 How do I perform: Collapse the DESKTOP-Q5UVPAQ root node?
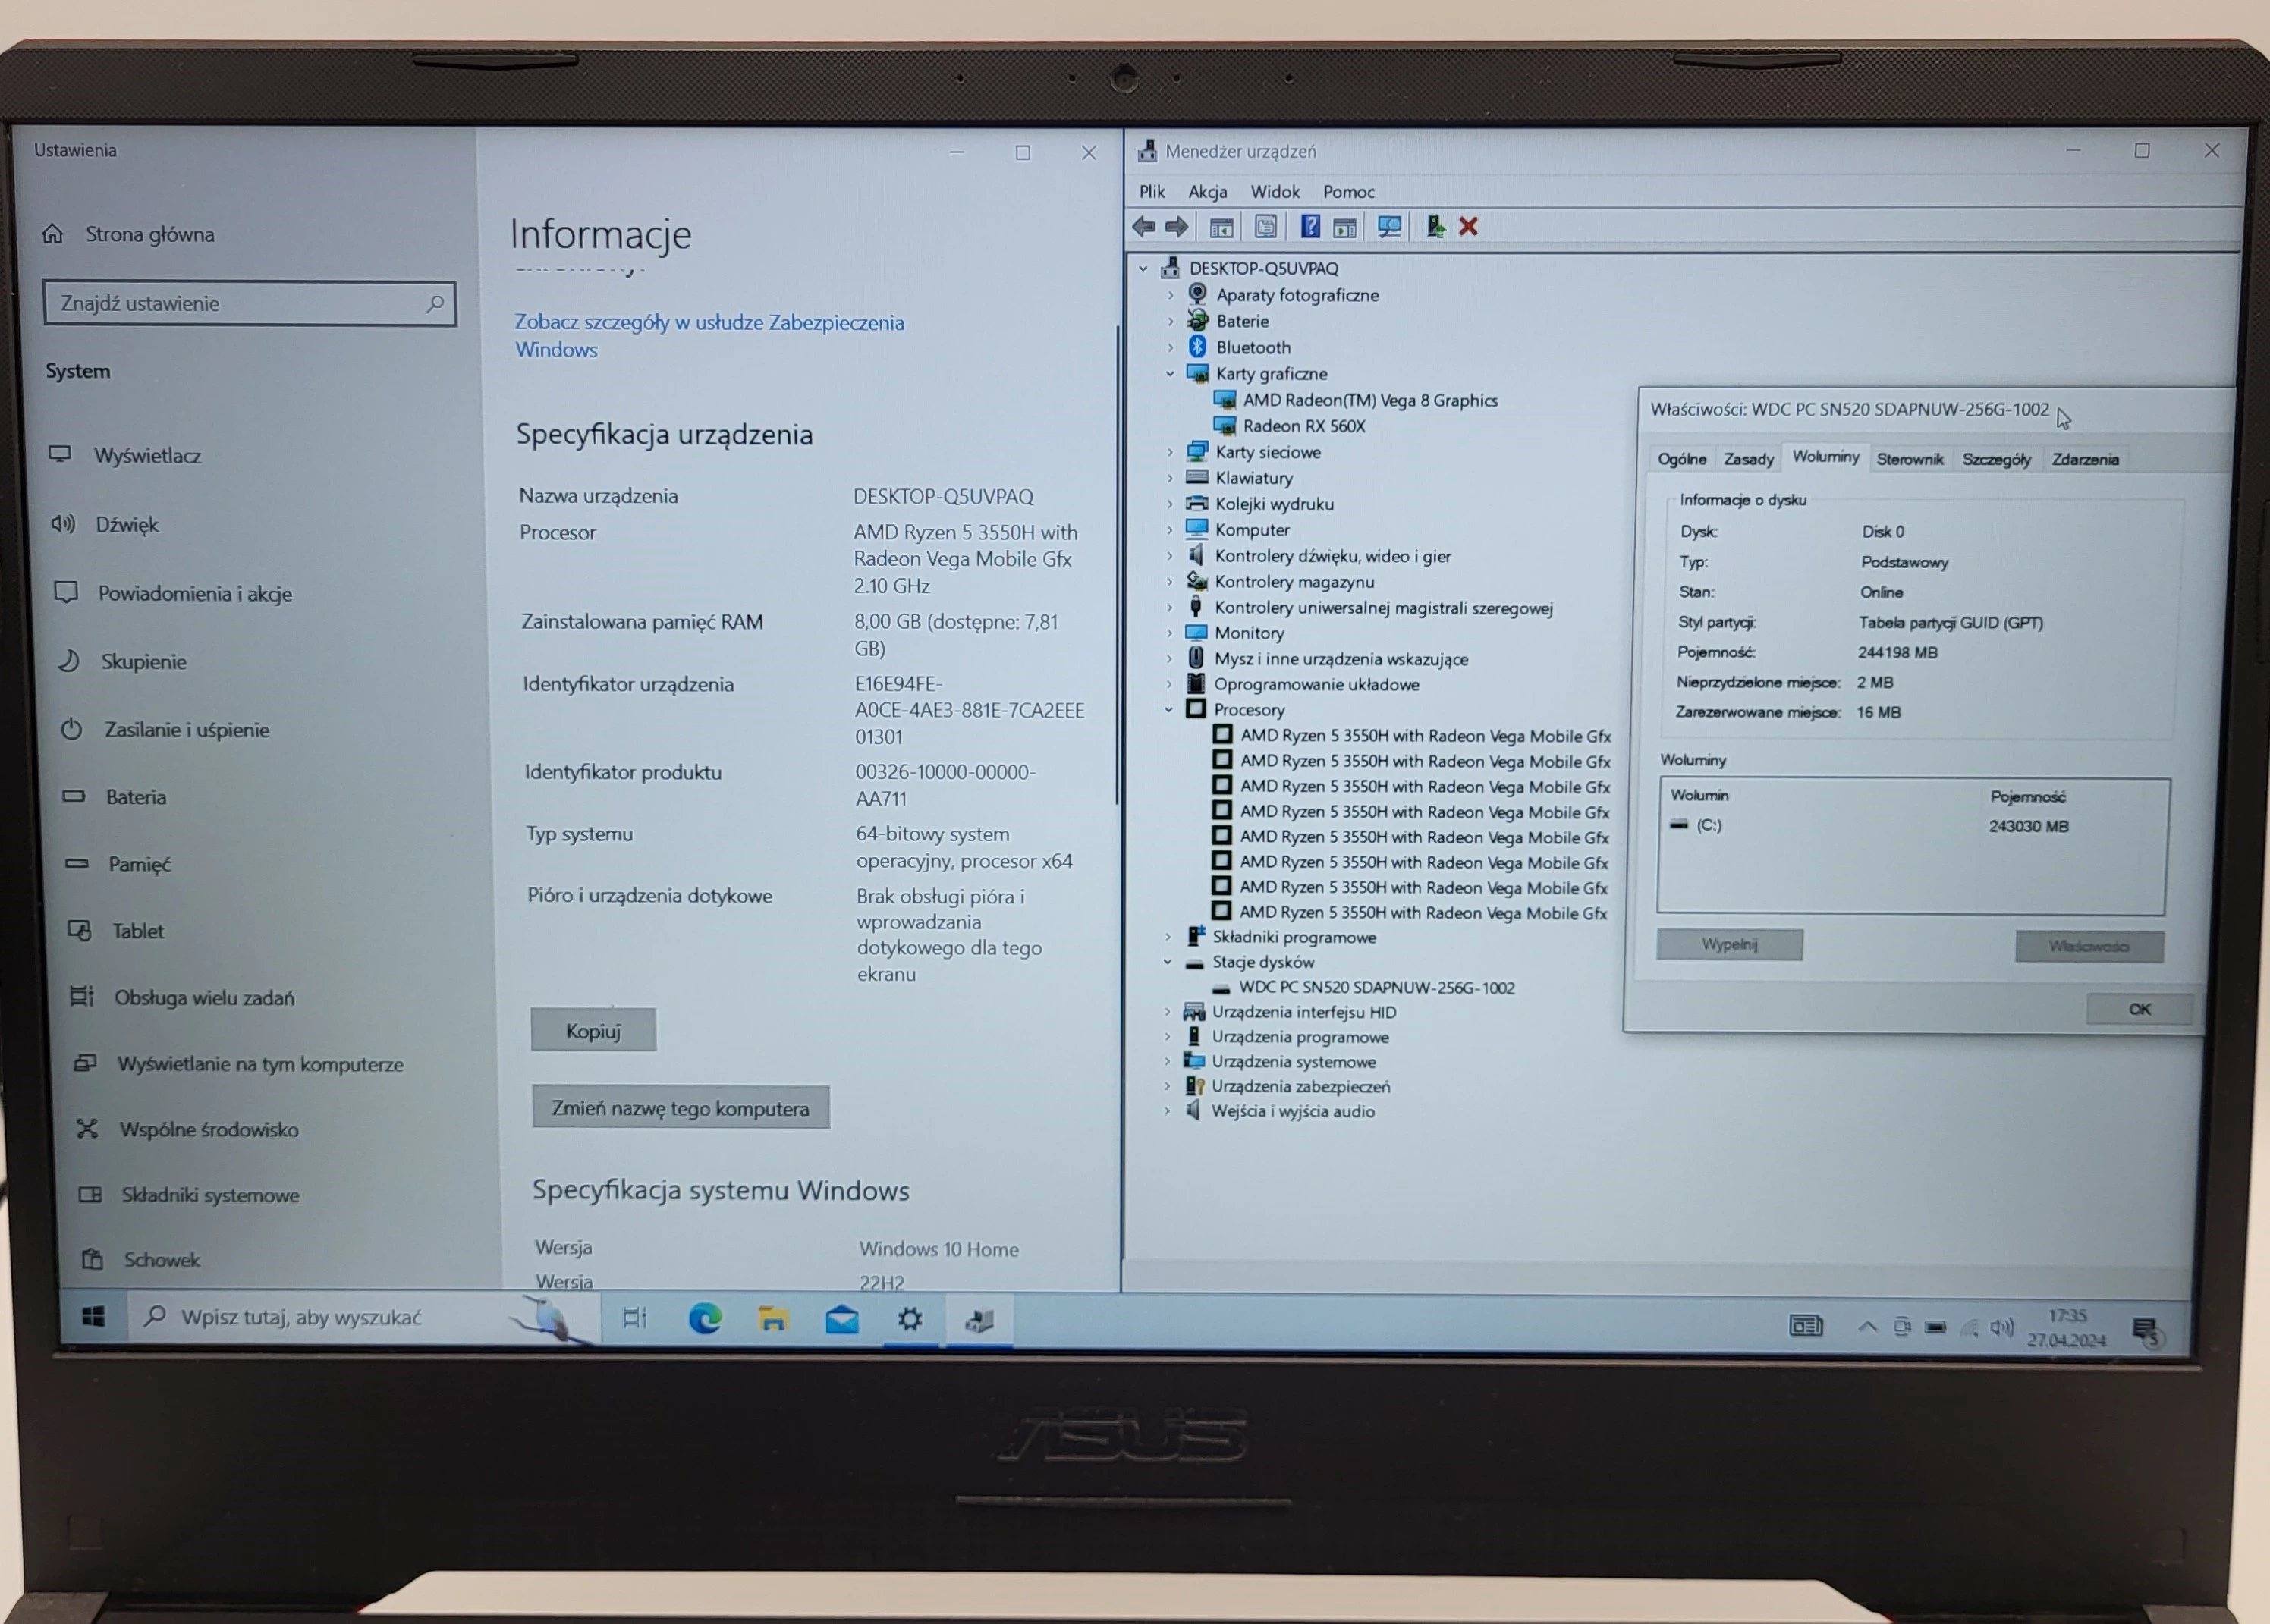(1143, 268)
